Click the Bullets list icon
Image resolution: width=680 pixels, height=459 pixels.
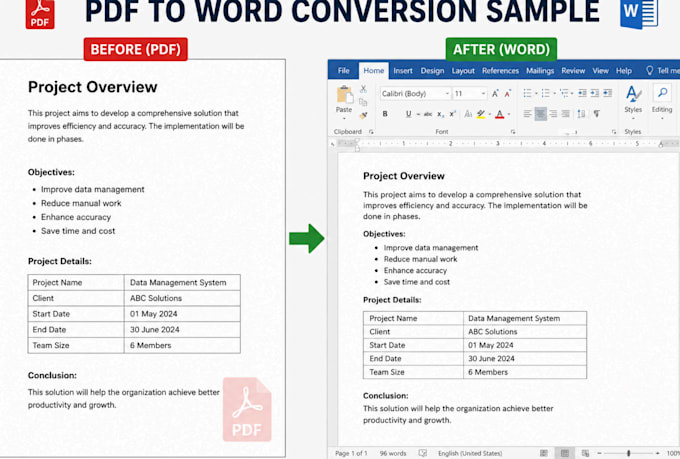coord(527,93)
